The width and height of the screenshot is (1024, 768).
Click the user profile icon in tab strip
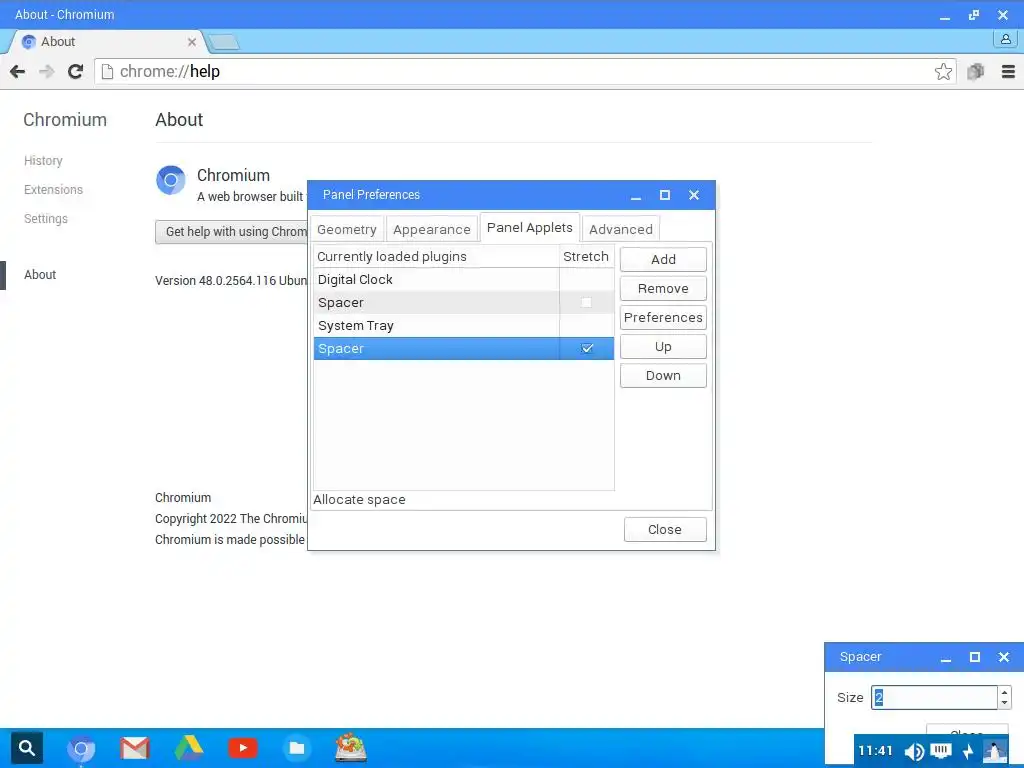click(1006, 39)
